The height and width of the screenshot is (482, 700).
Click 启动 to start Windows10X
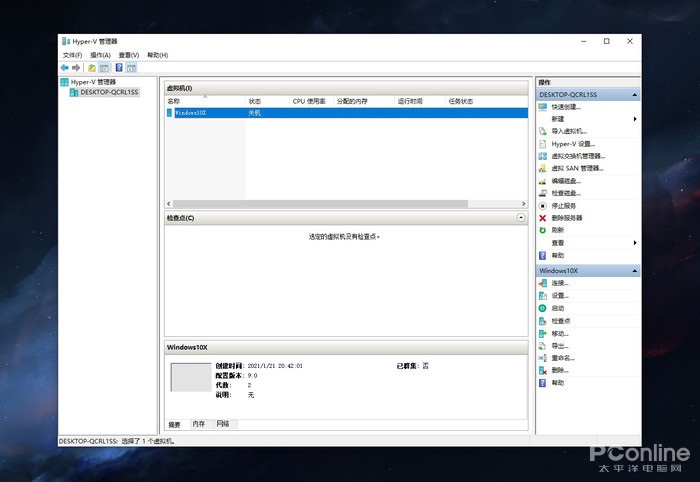click(558, 308)
